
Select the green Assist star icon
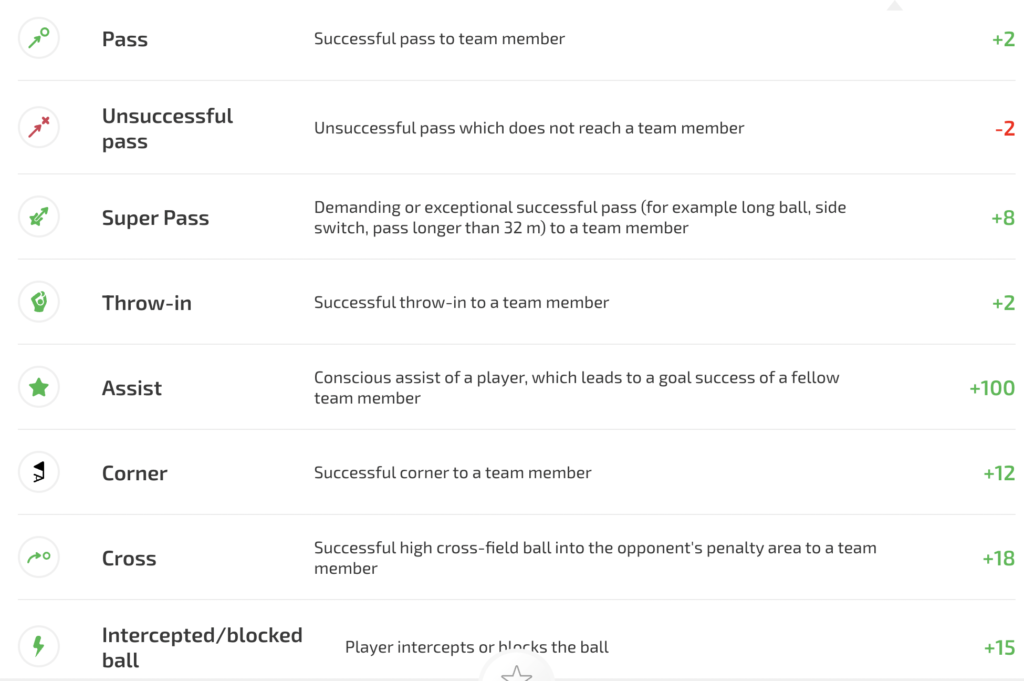pos(38,388)
